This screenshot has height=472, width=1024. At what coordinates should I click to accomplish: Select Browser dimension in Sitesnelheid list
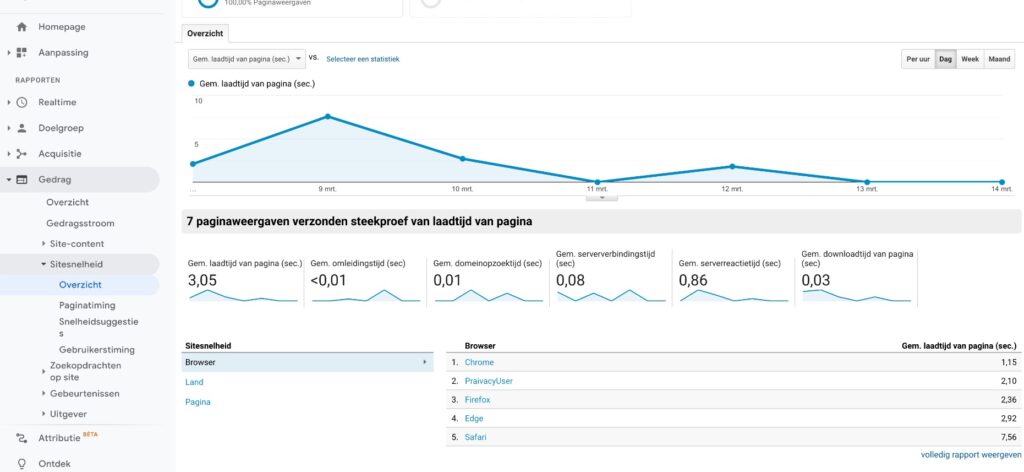(307, 362)
